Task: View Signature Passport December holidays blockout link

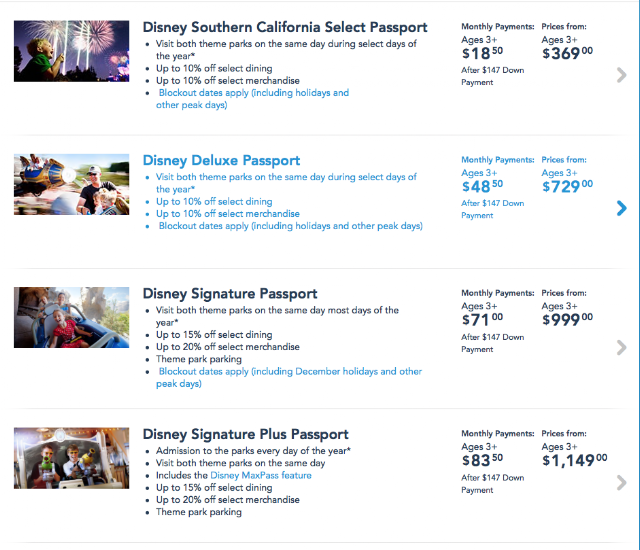Action: [x=289, y=377]
